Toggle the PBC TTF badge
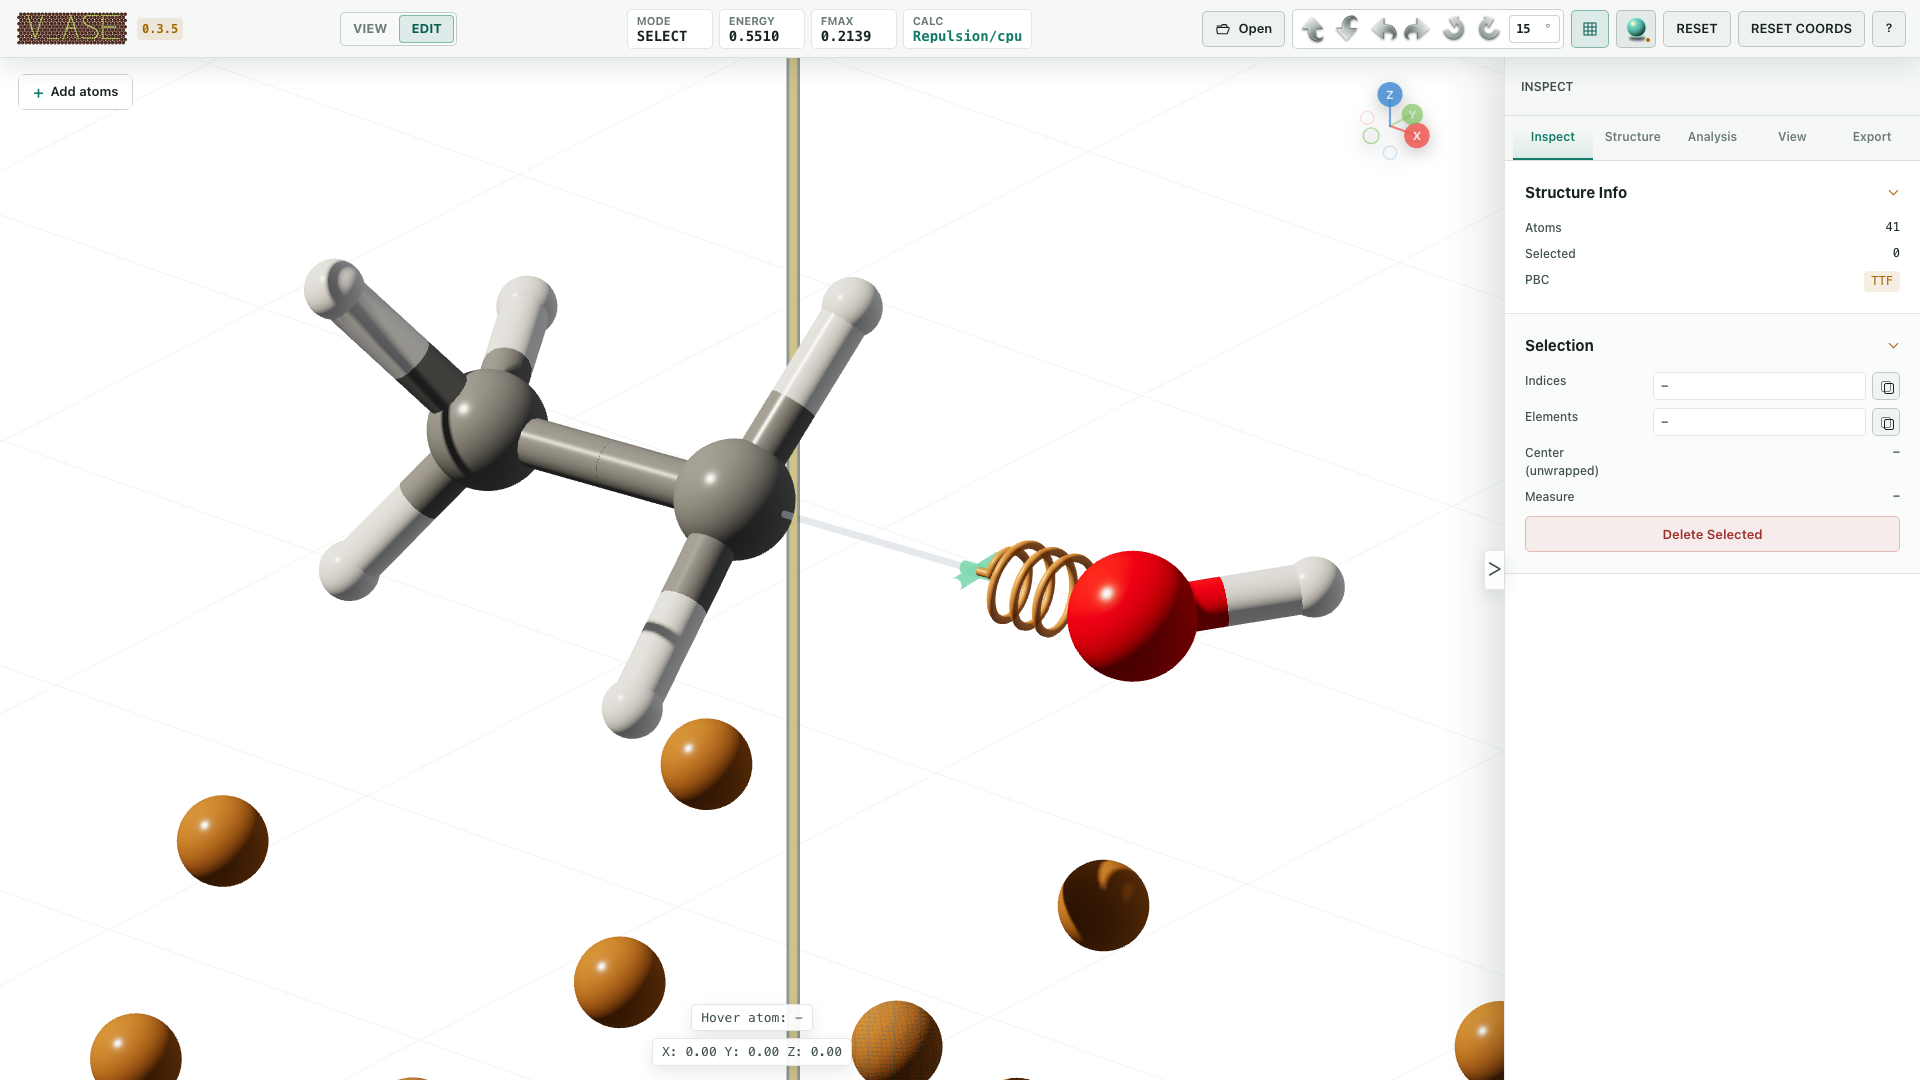The width and height of the screenshot is (1920, 1080). 1882,281
